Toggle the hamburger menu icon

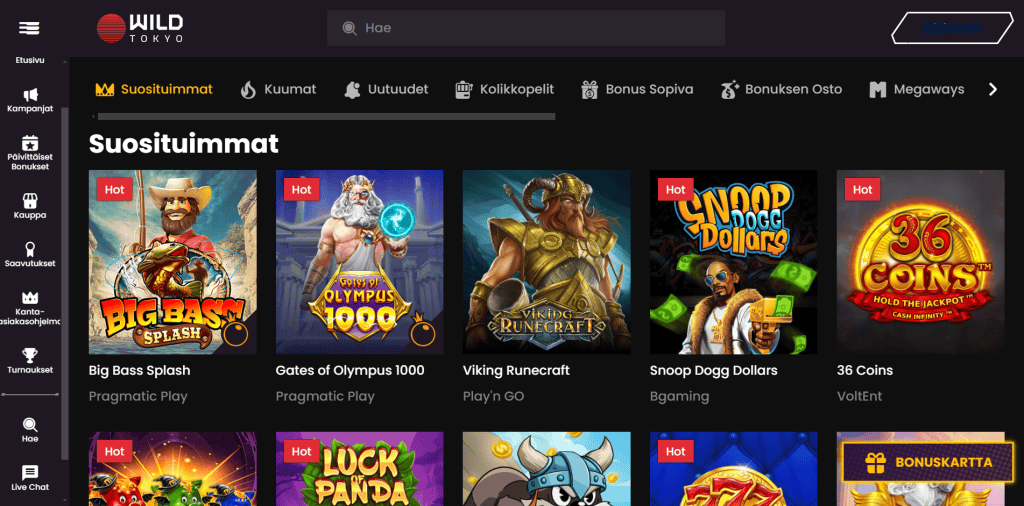point(29,28)
